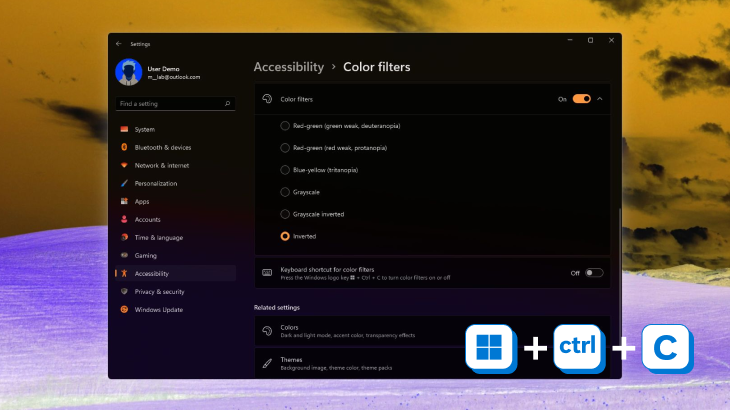
Task: Click User Demo account name
Action: [163, 69]
